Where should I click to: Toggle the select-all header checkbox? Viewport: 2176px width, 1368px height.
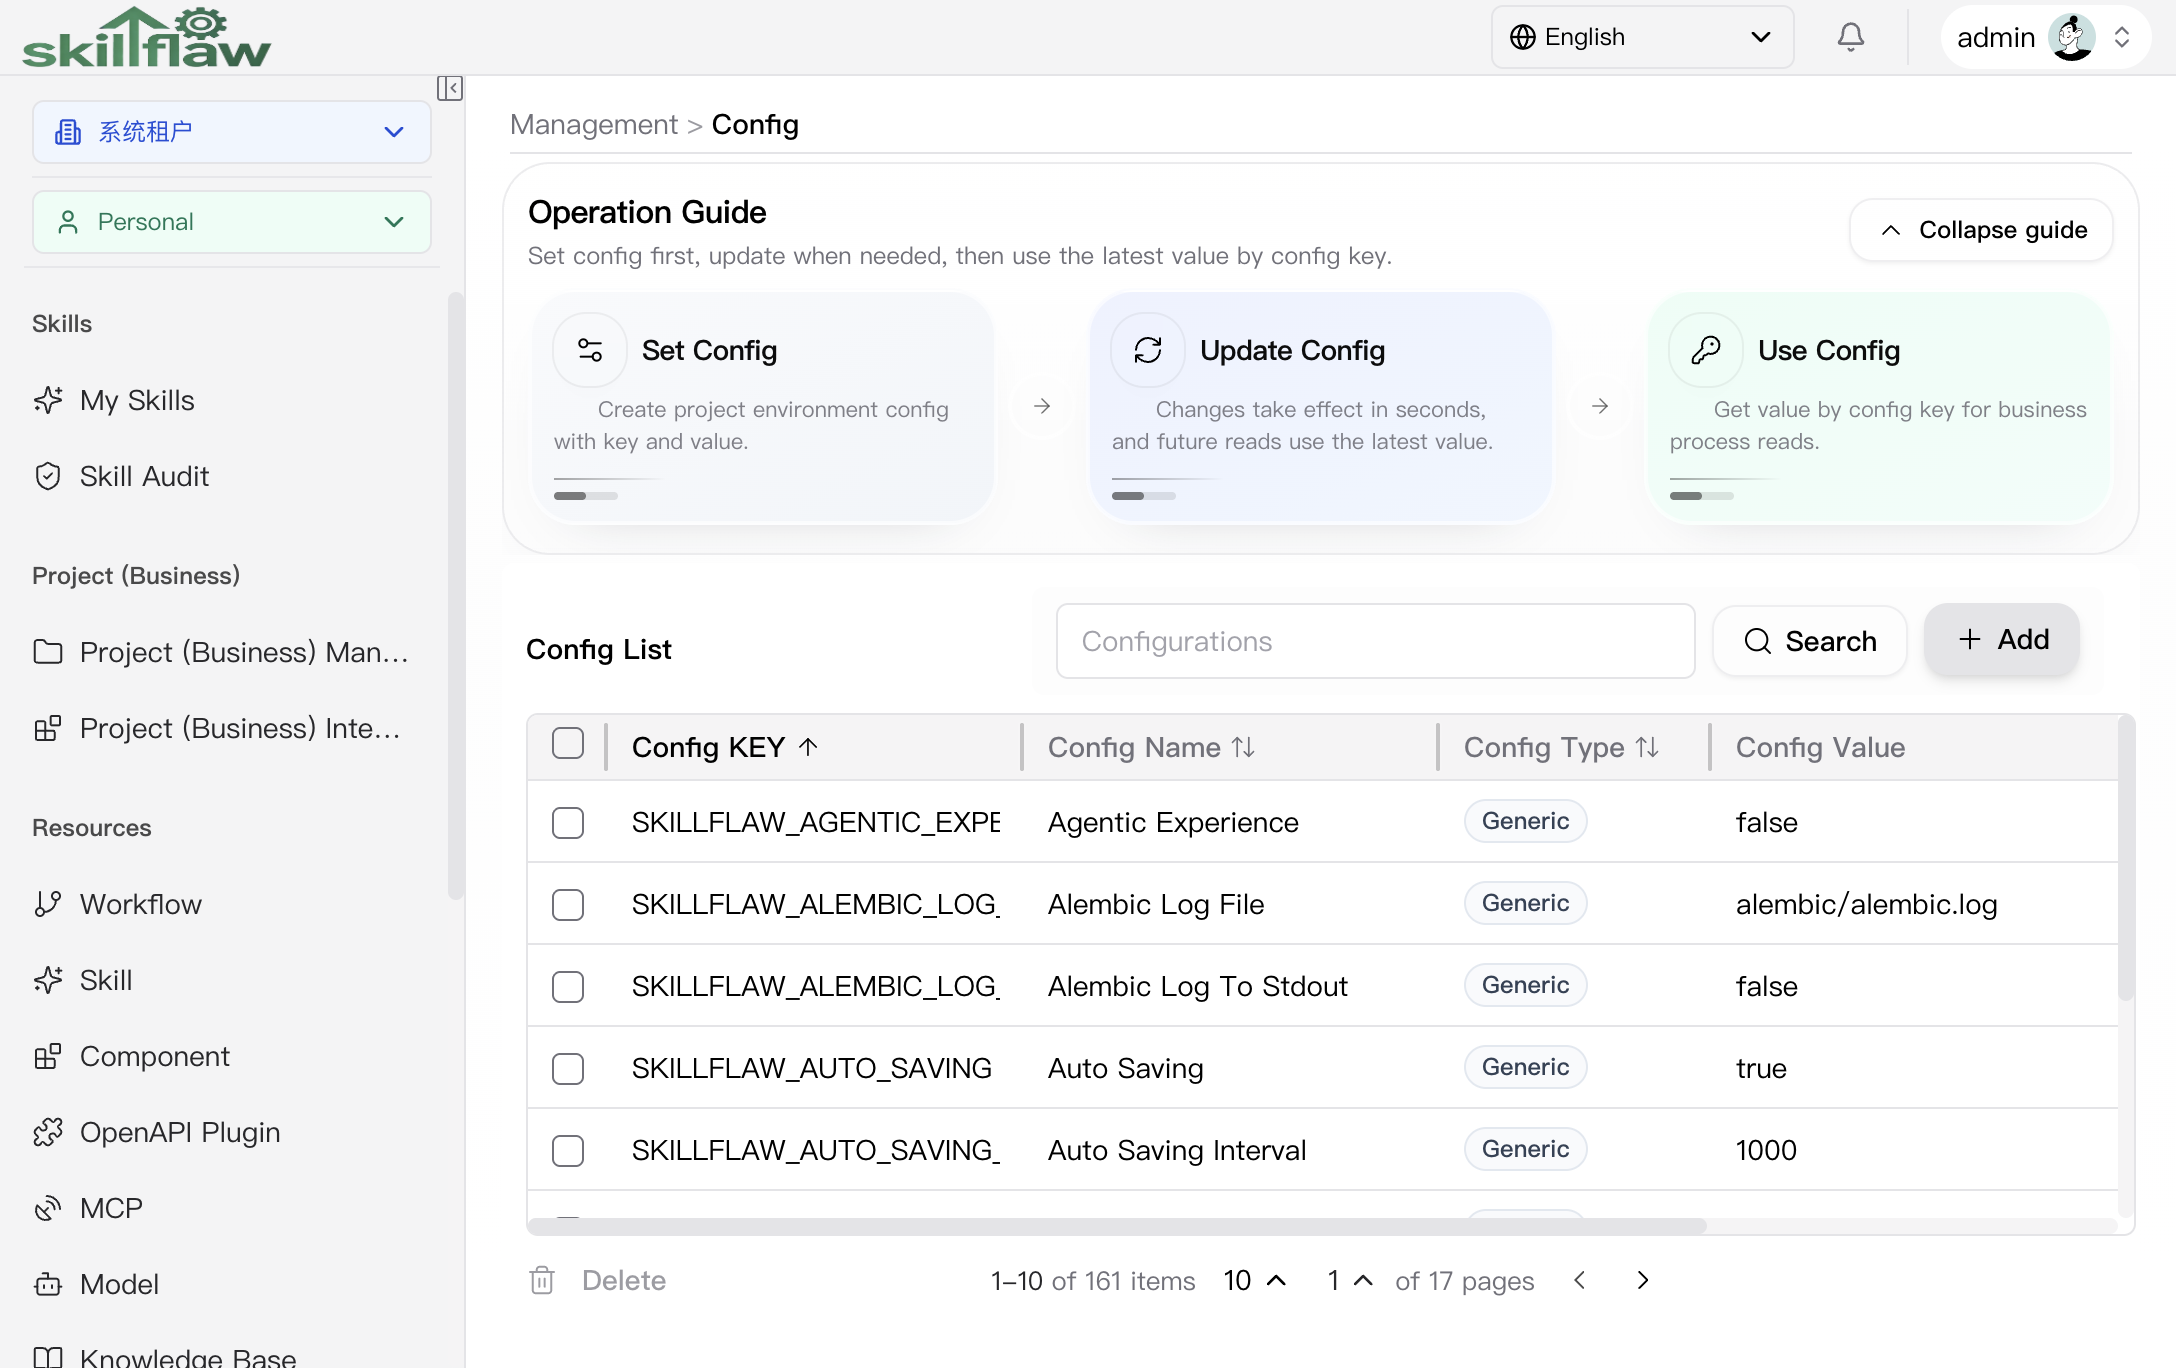568,744
